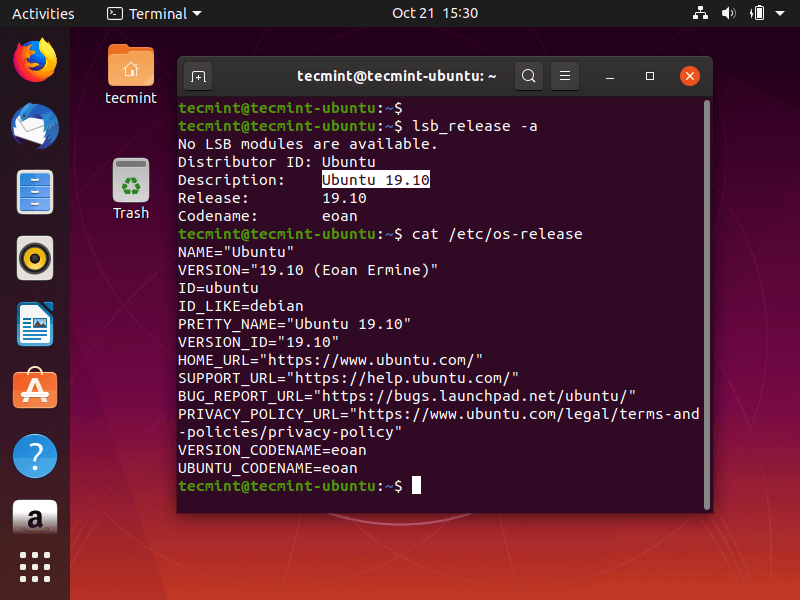The width and height of the screenshot is (800, 600).
Task: Show the Applications grid
Action: pos(34,567)
